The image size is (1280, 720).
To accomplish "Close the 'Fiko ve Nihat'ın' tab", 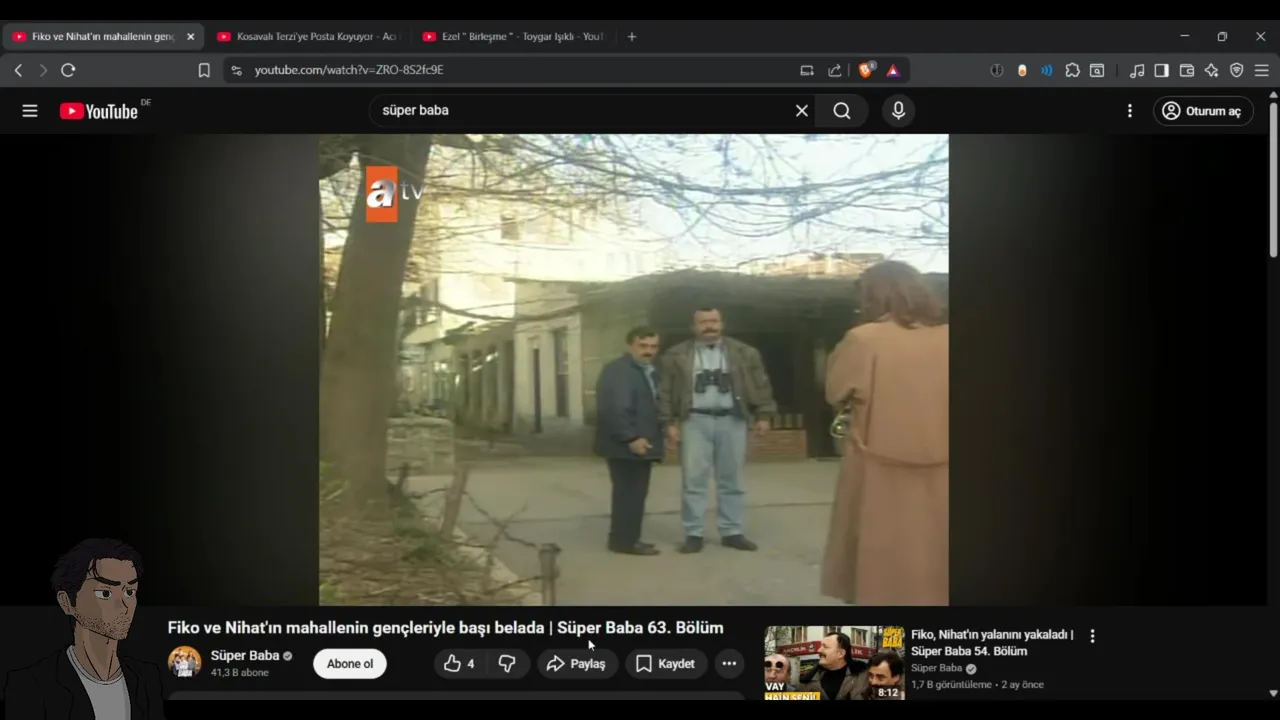I will 190,37.
